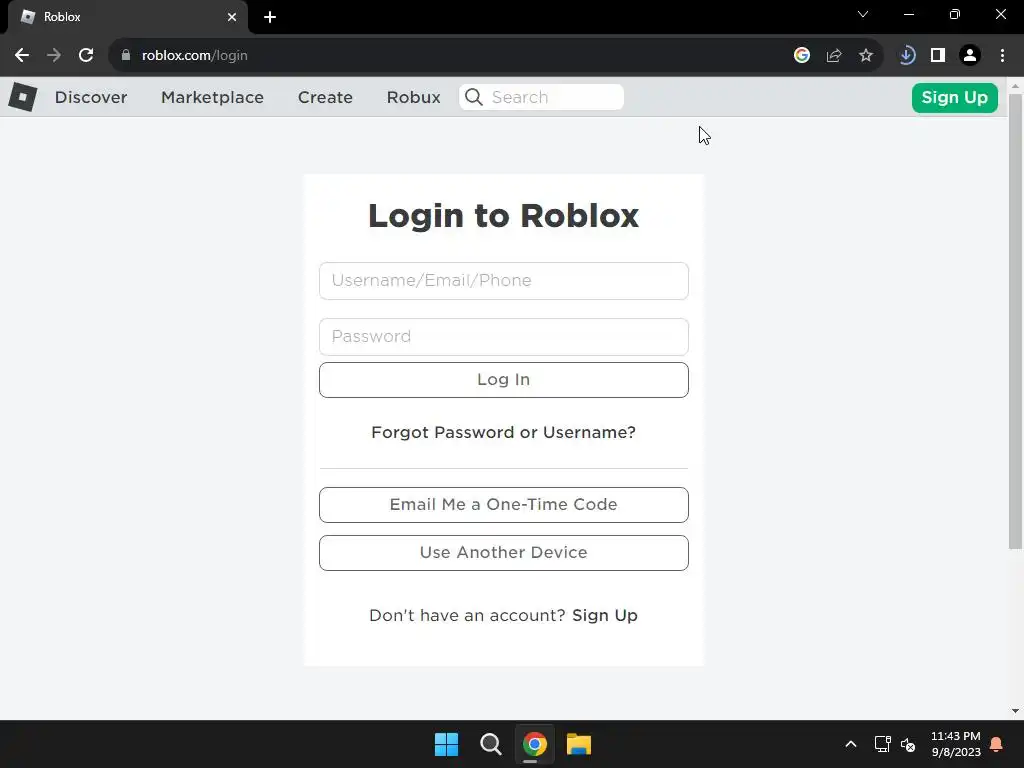
Task: Click Forgot Password or Username link
Action: (x=504, y=432)
